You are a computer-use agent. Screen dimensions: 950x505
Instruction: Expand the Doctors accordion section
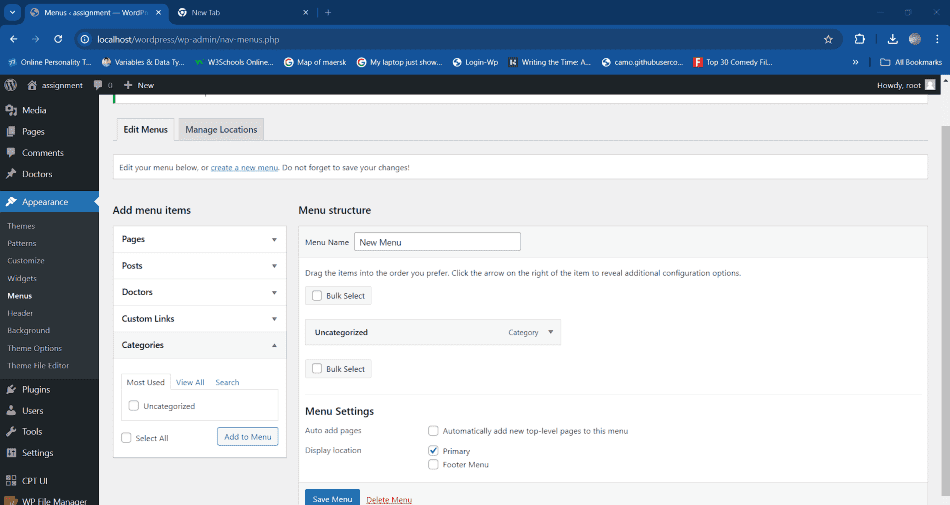pyautogui.click(x=200, y=292)
